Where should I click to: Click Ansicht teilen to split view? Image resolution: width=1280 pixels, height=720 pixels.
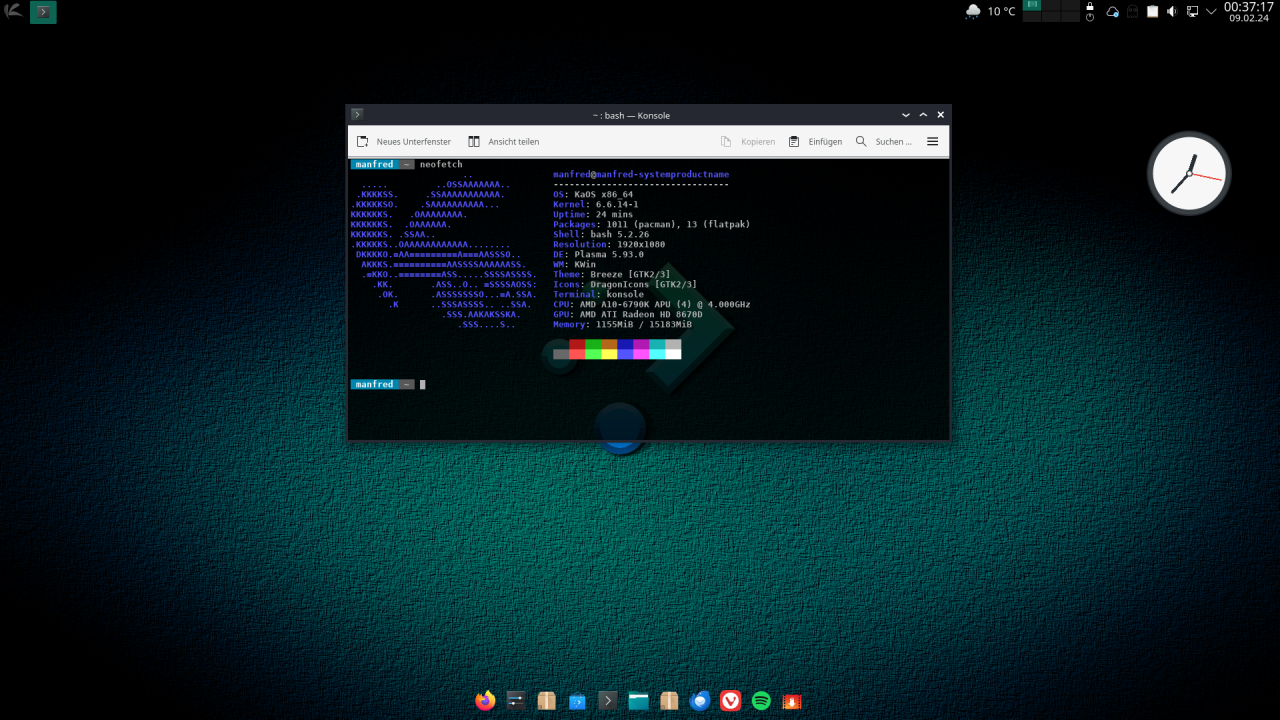pos(504,142)
